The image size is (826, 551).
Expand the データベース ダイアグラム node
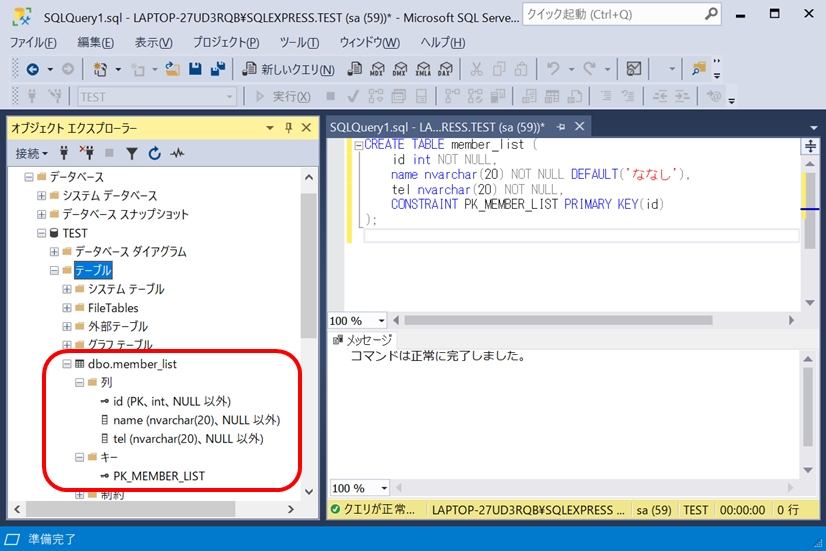click(x=54, y=252)
